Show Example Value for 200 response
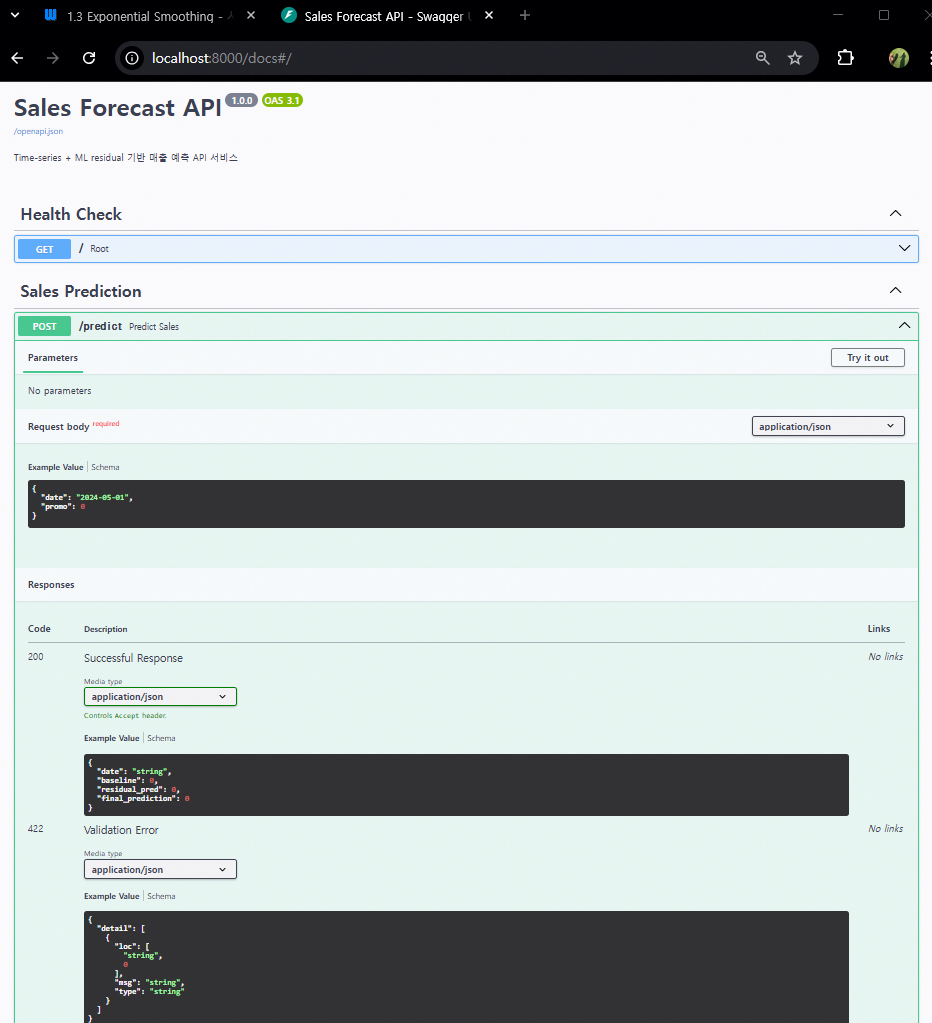Image resolution: width=932 pixels, height=1023 pixels. [x=112, y=738]
